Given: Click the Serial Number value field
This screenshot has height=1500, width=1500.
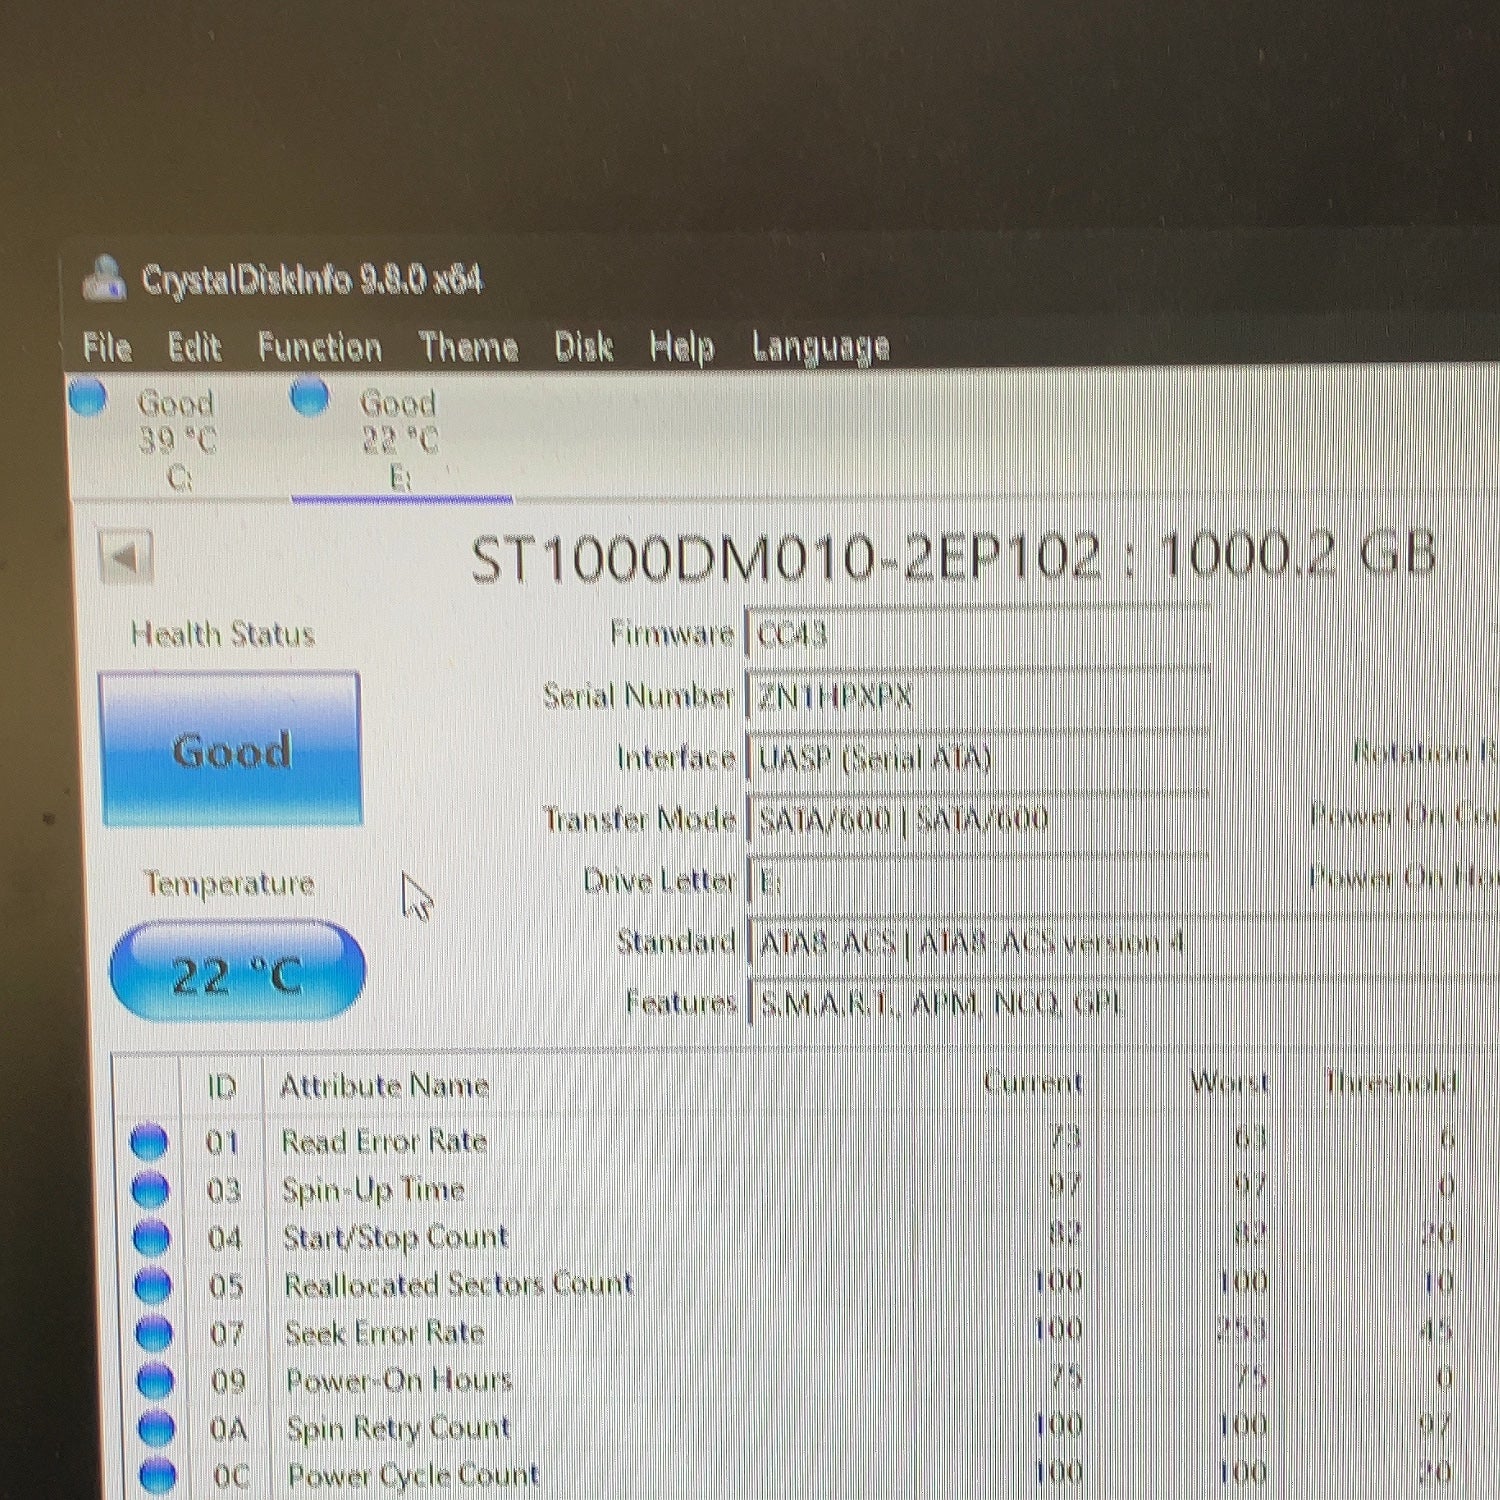Looking at the screenshot, I should [x=978, y=696].
